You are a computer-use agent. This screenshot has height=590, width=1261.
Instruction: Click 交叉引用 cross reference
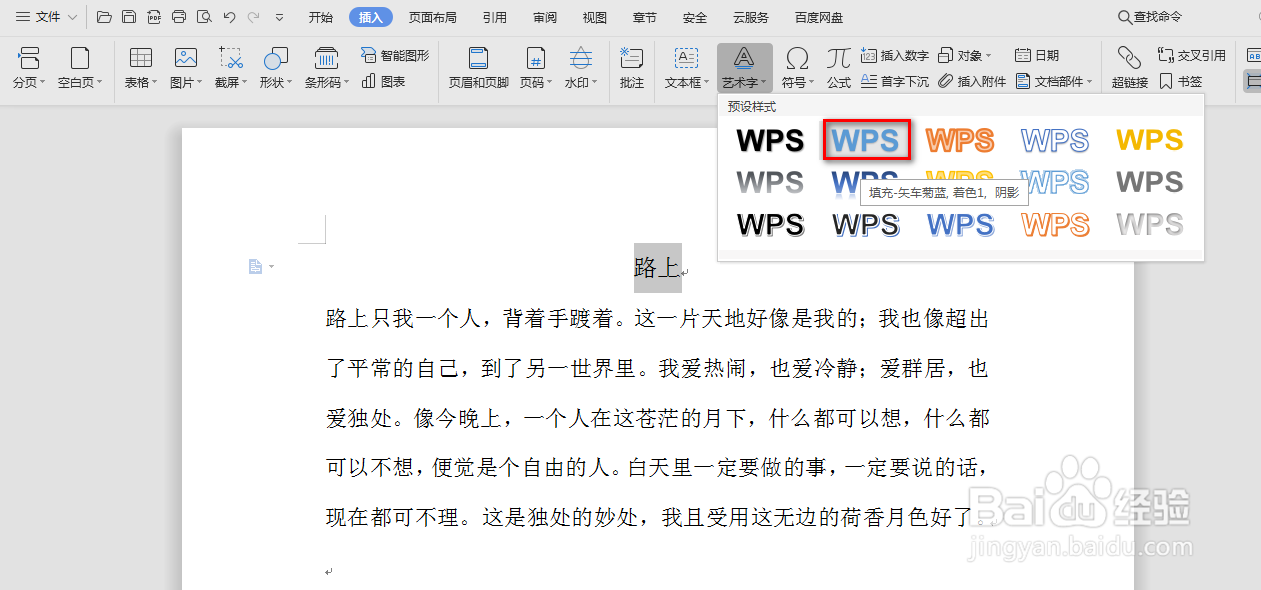pyautogui.click(x=1192, y=56)
